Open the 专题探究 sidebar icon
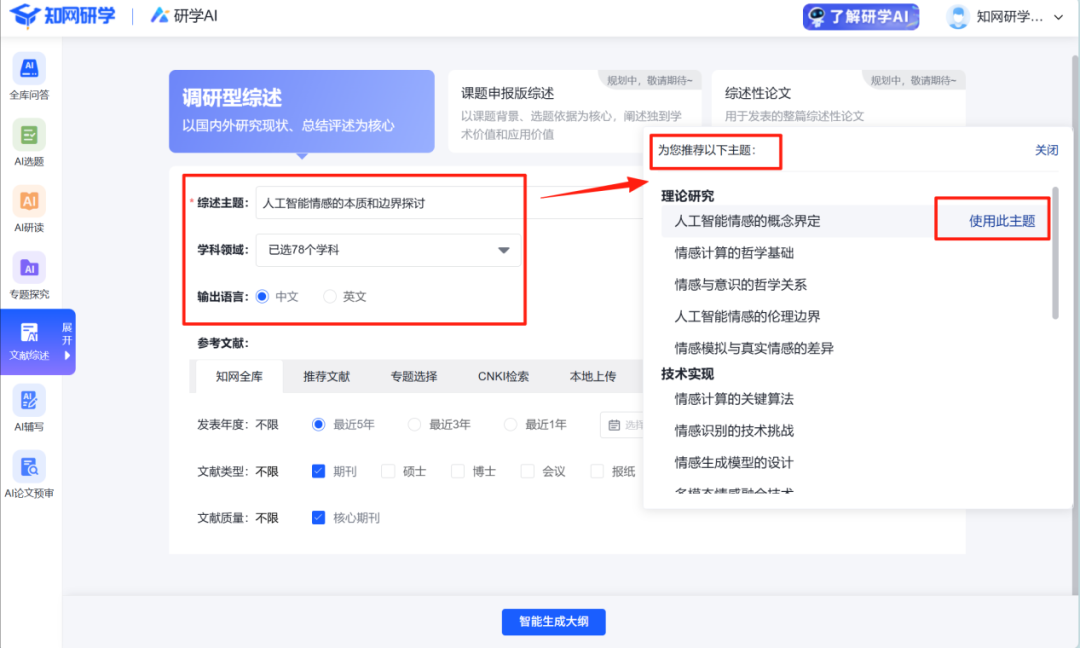1080x648 pixels. tap(29, 268)
